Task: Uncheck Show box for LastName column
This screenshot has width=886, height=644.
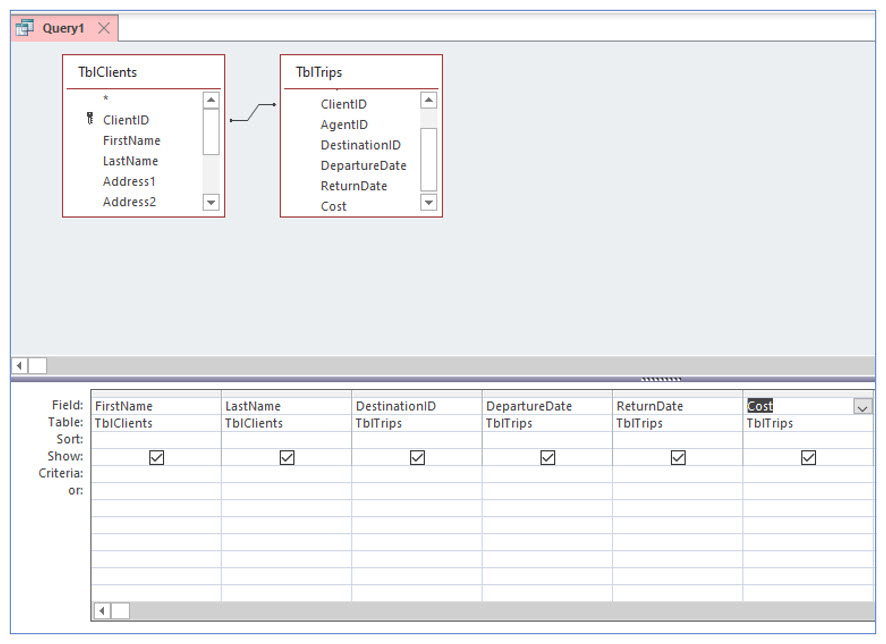Action: coord(287,458)
